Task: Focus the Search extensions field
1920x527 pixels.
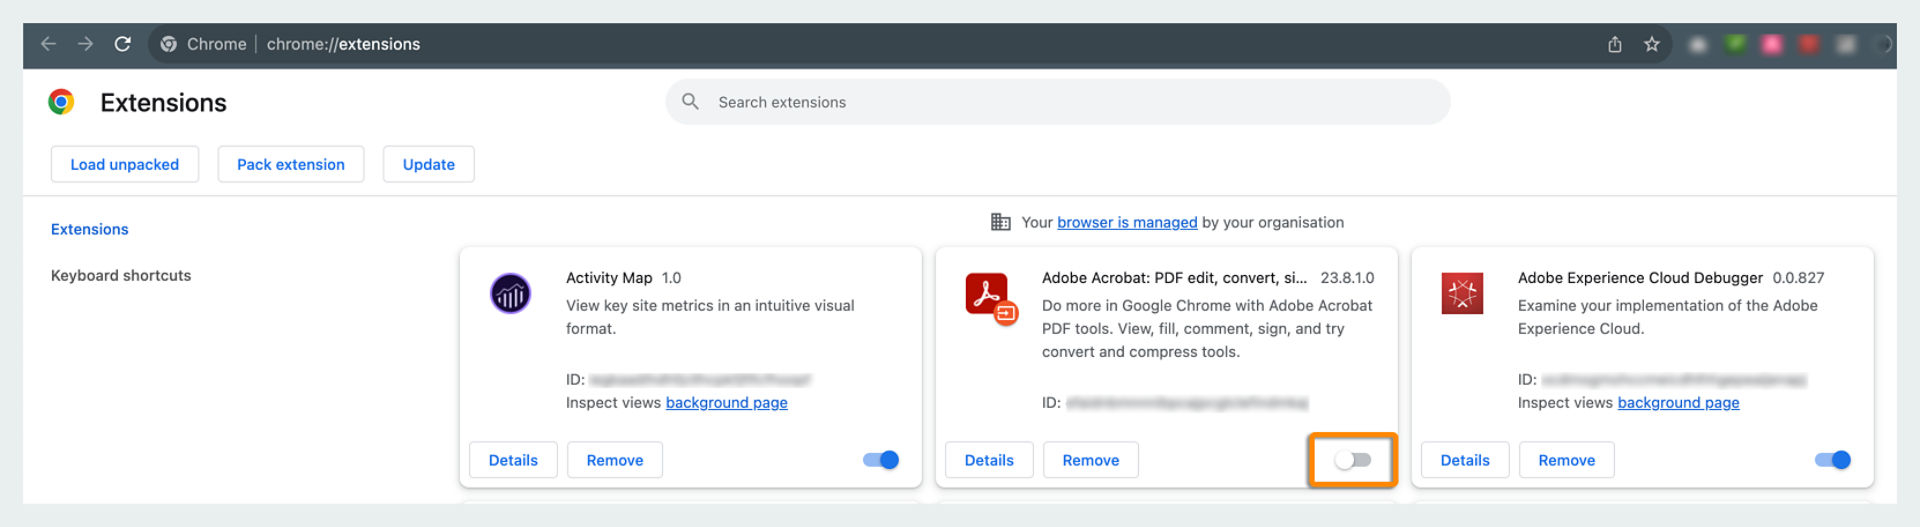Action: (x=1058, y=102)
